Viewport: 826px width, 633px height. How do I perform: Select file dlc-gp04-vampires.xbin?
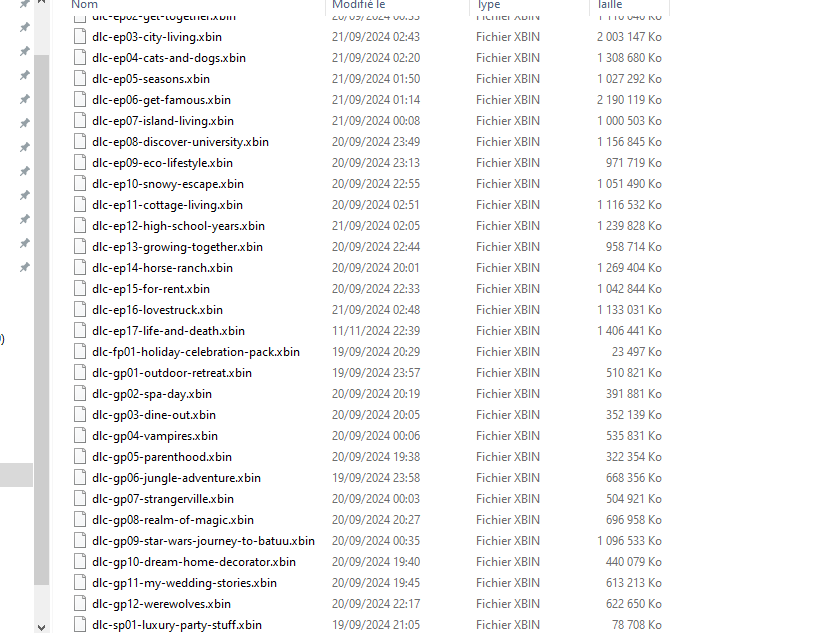pos(155,436)
